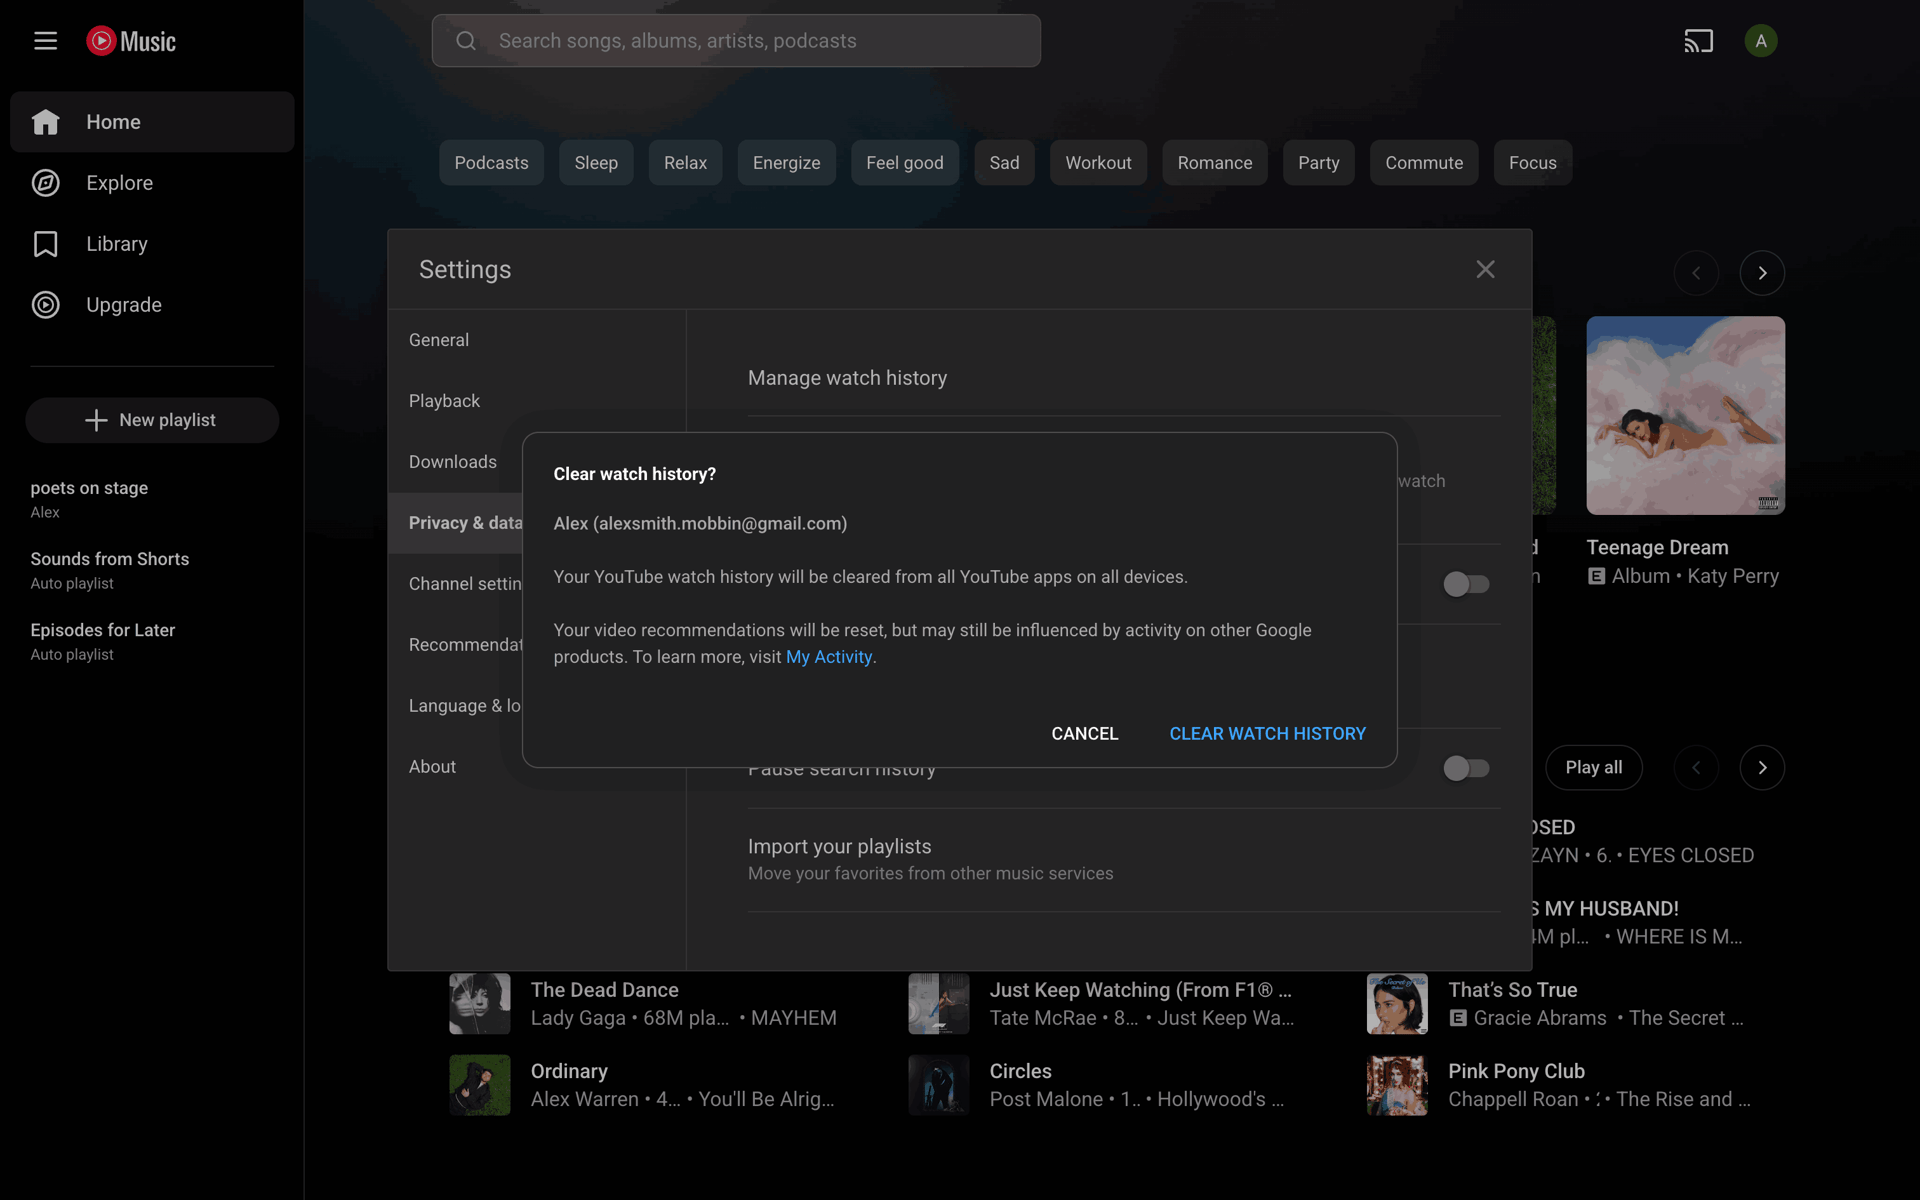The height and width of the screenshot is (1200, 1920).
Task: Select the Privacy & data tab
Action: (455, 523)
